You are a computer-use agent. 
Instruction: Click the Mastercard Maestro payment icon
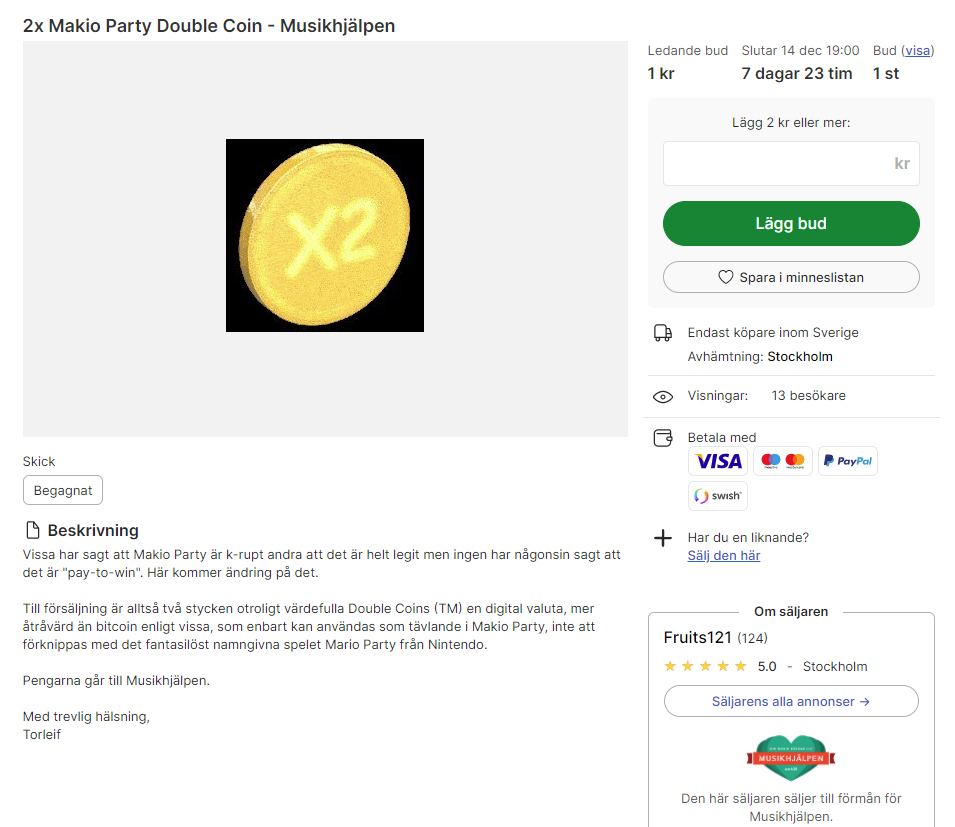click(x=782, y=461)
